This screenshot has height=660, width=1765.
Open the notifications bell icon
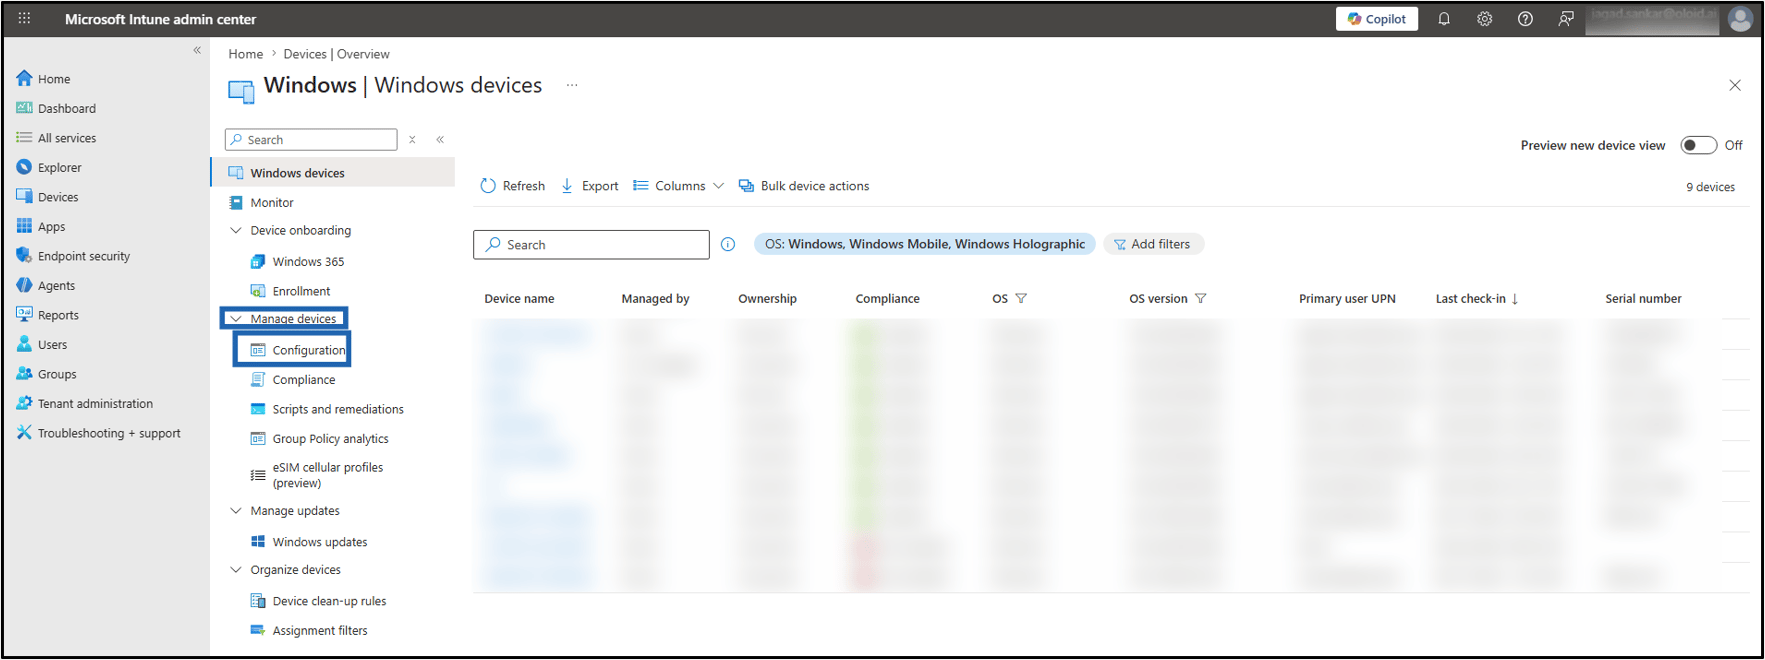(1444, 19)
